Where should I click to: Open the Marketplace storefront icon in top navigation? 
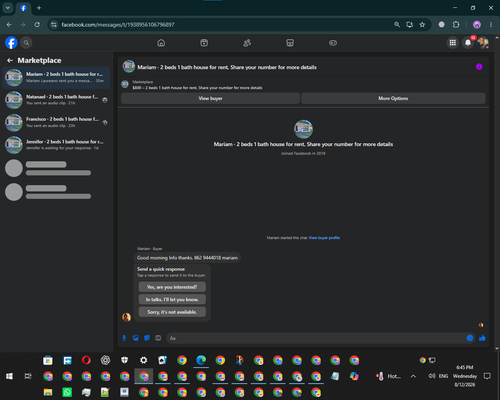[x=290, y=43]
